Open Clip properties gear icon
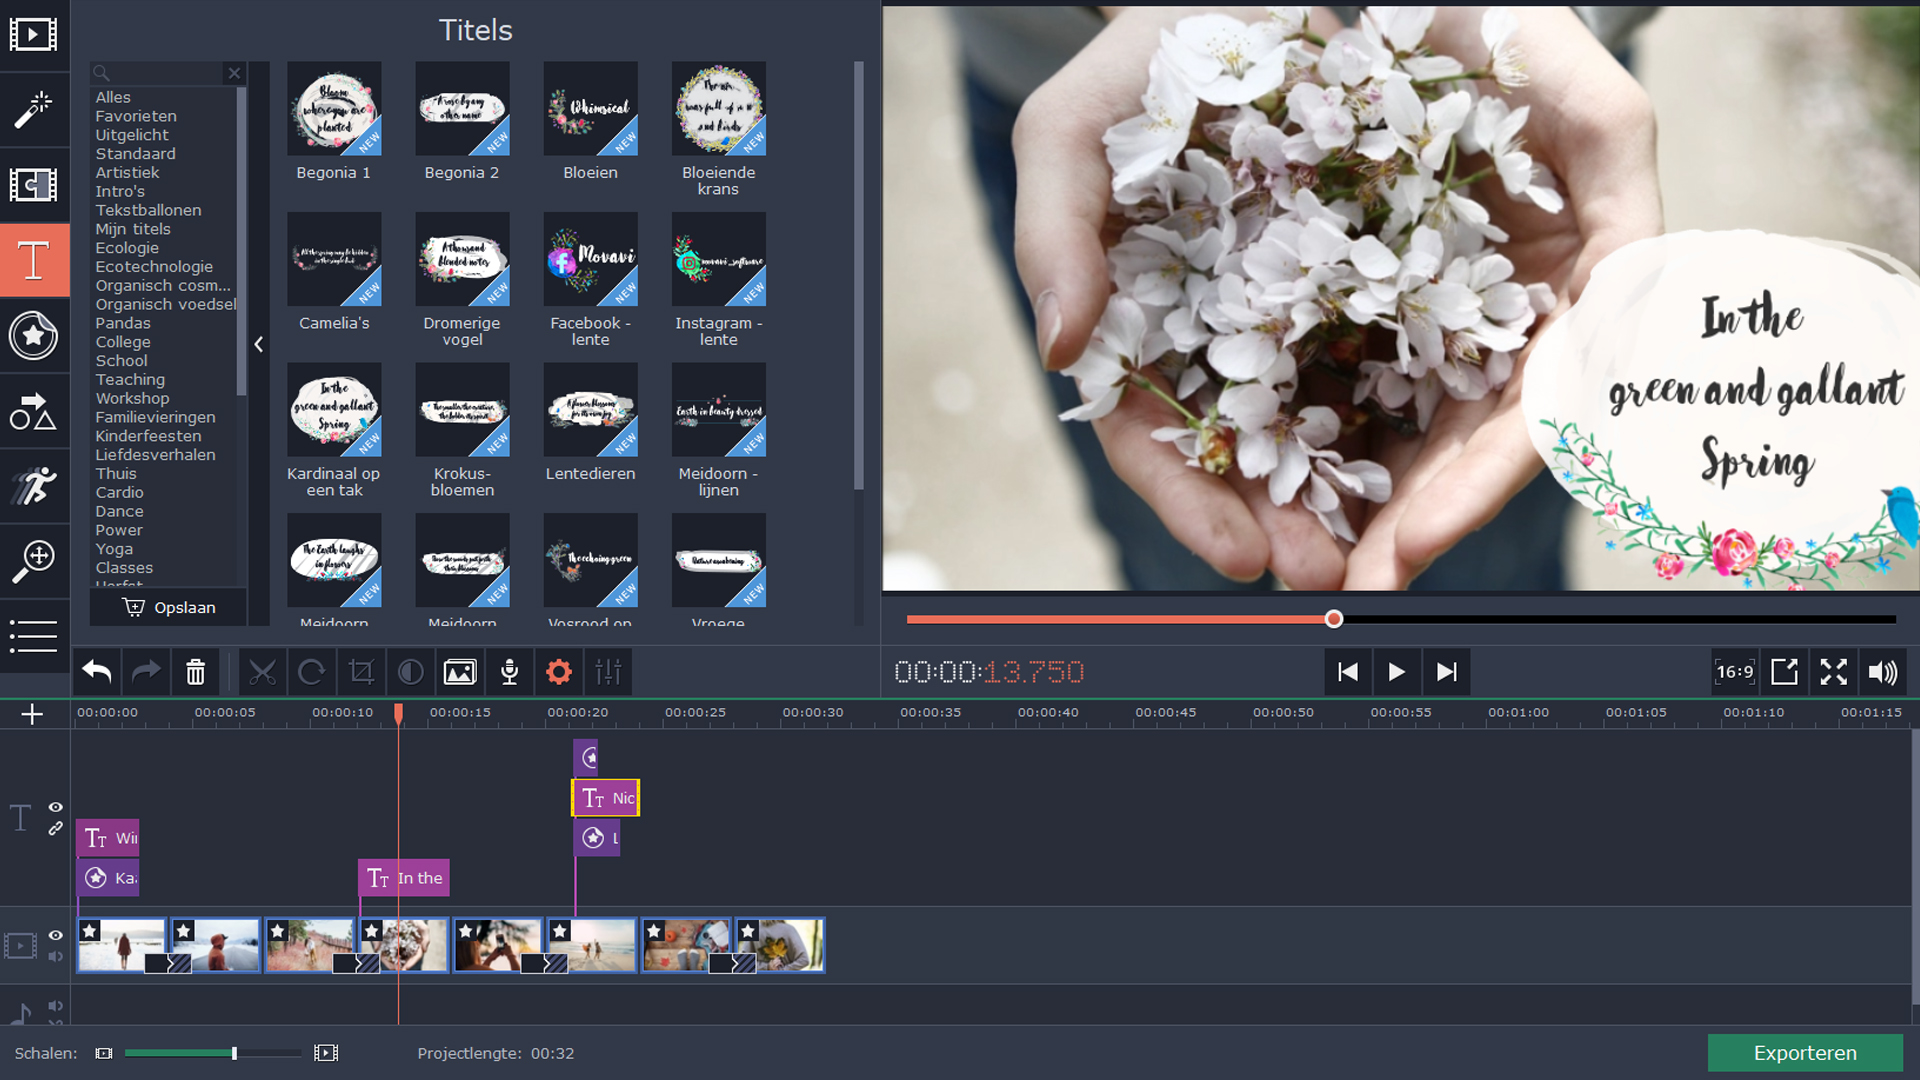The width and height of the screenshot is (1920, 1080). [x=559, y=672]
